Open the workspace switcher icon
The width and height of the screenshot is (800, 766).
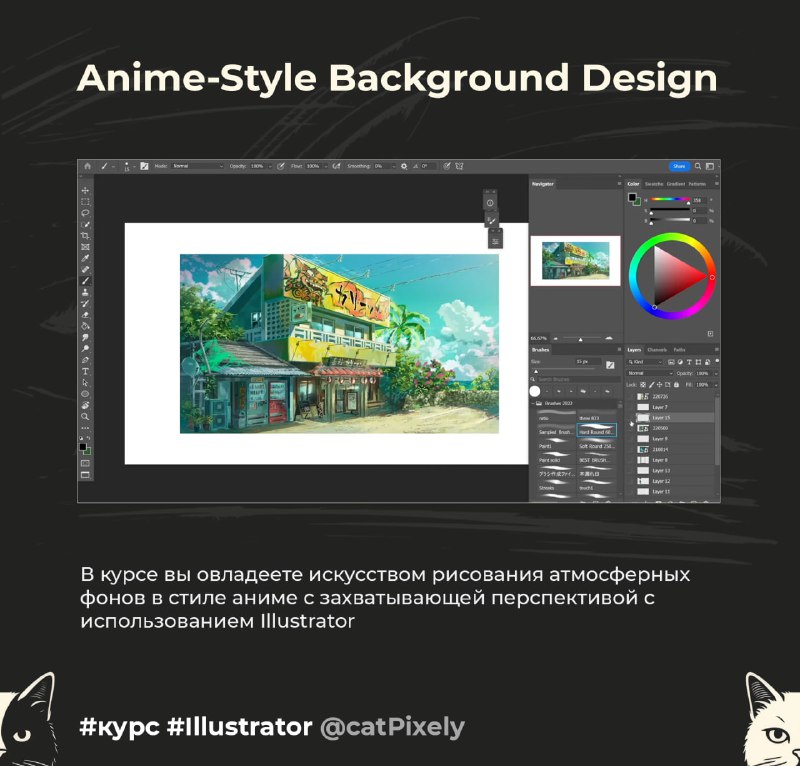point(710,166)
